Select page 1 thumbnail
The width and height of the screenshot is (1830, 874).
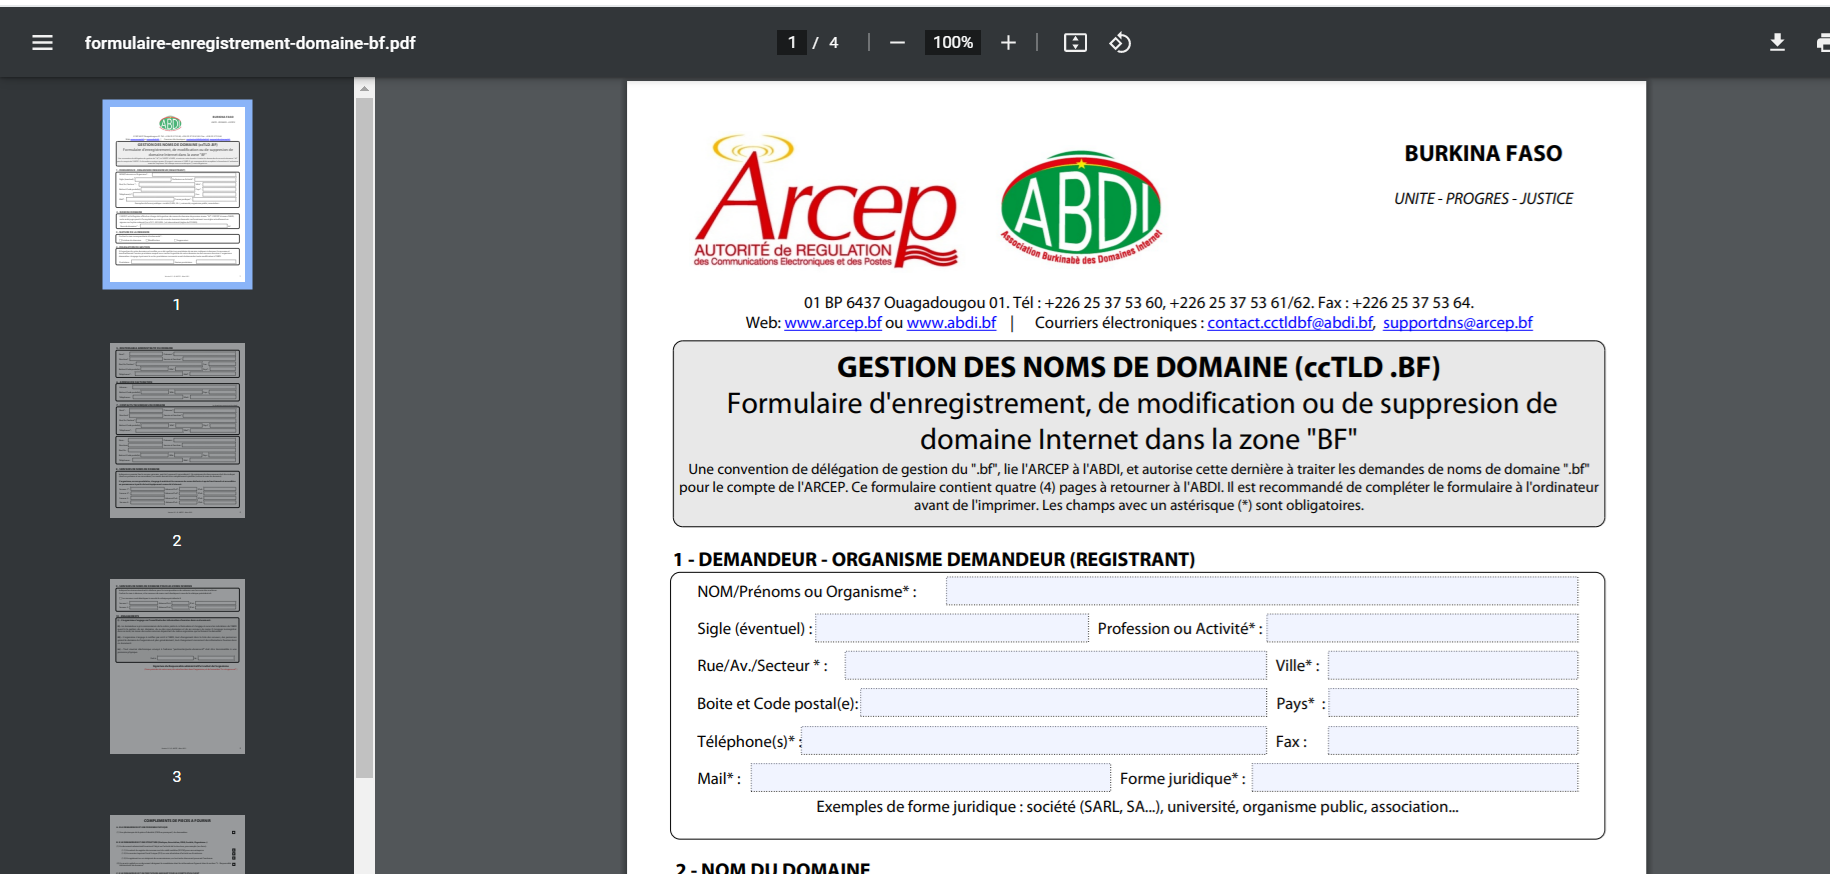point(177,194)
